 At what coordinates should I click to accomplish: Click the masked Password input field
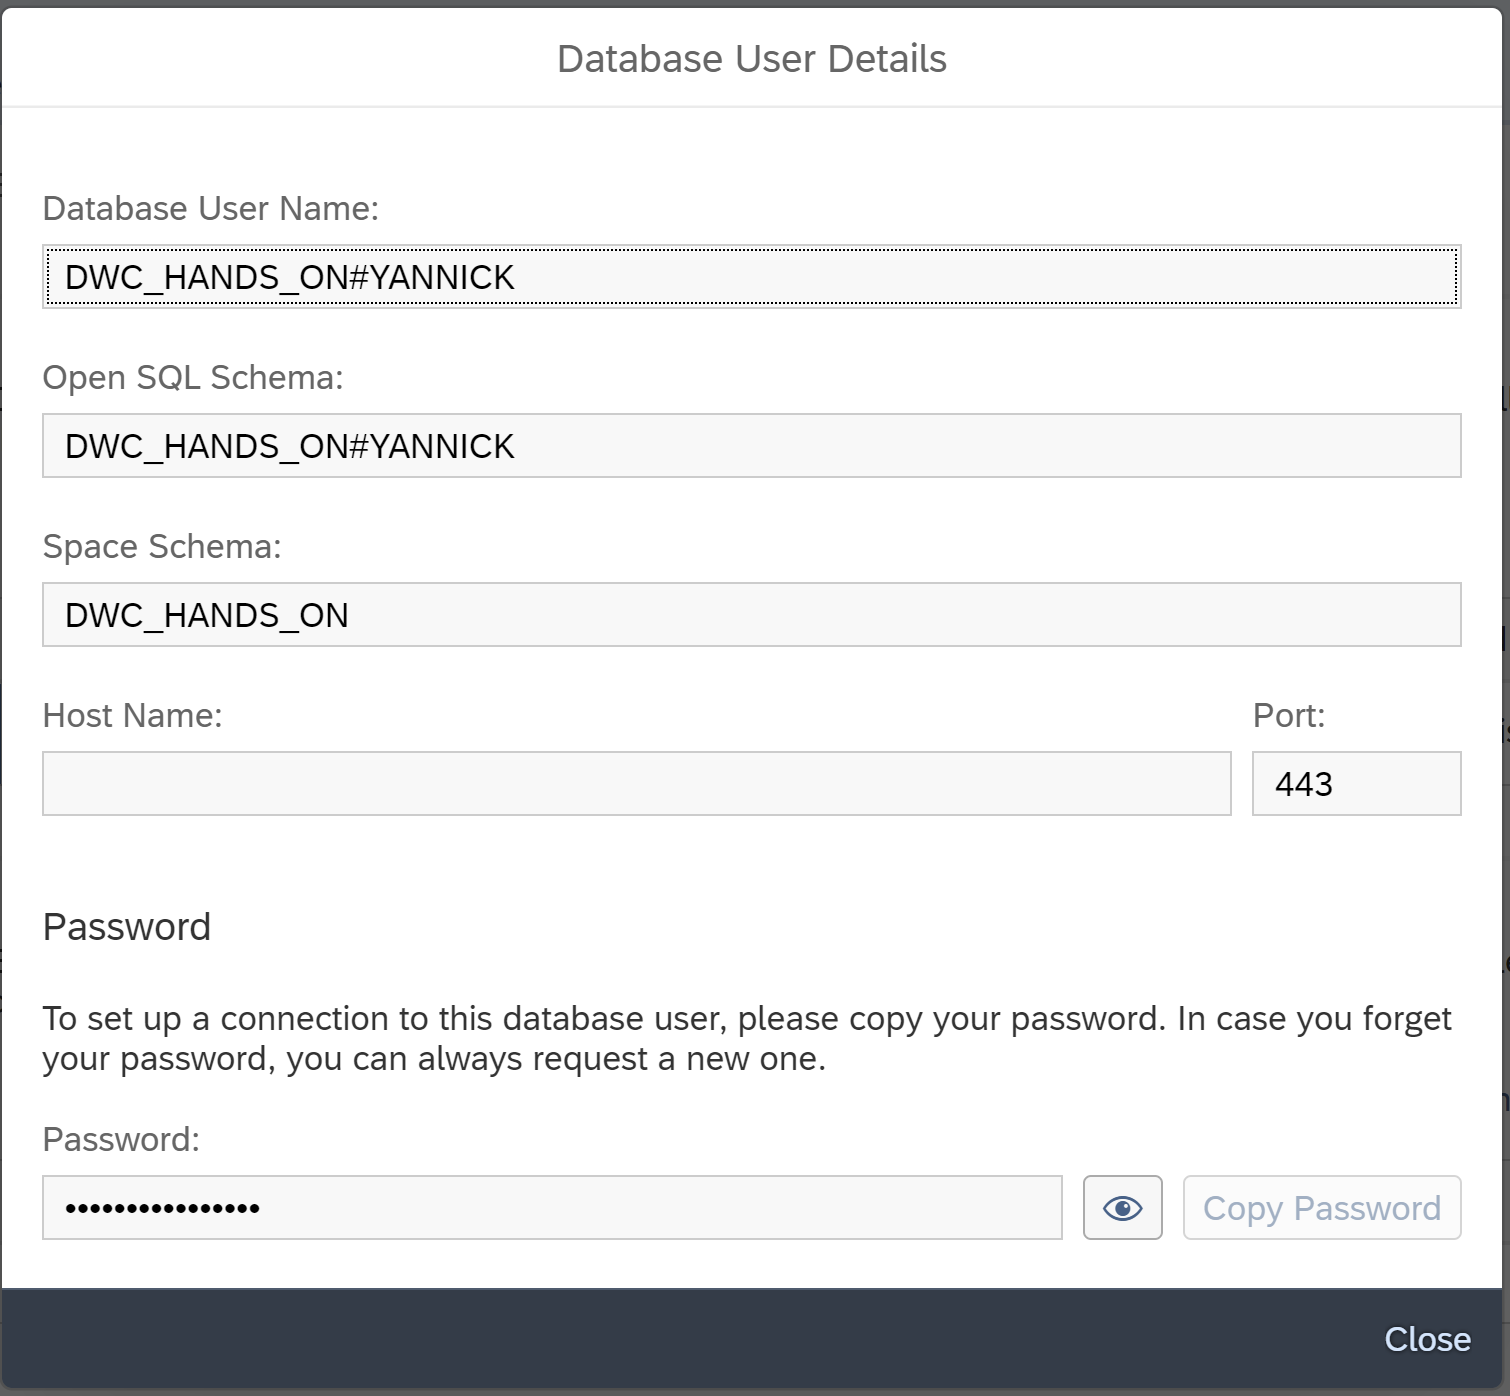coord(551,1208)
